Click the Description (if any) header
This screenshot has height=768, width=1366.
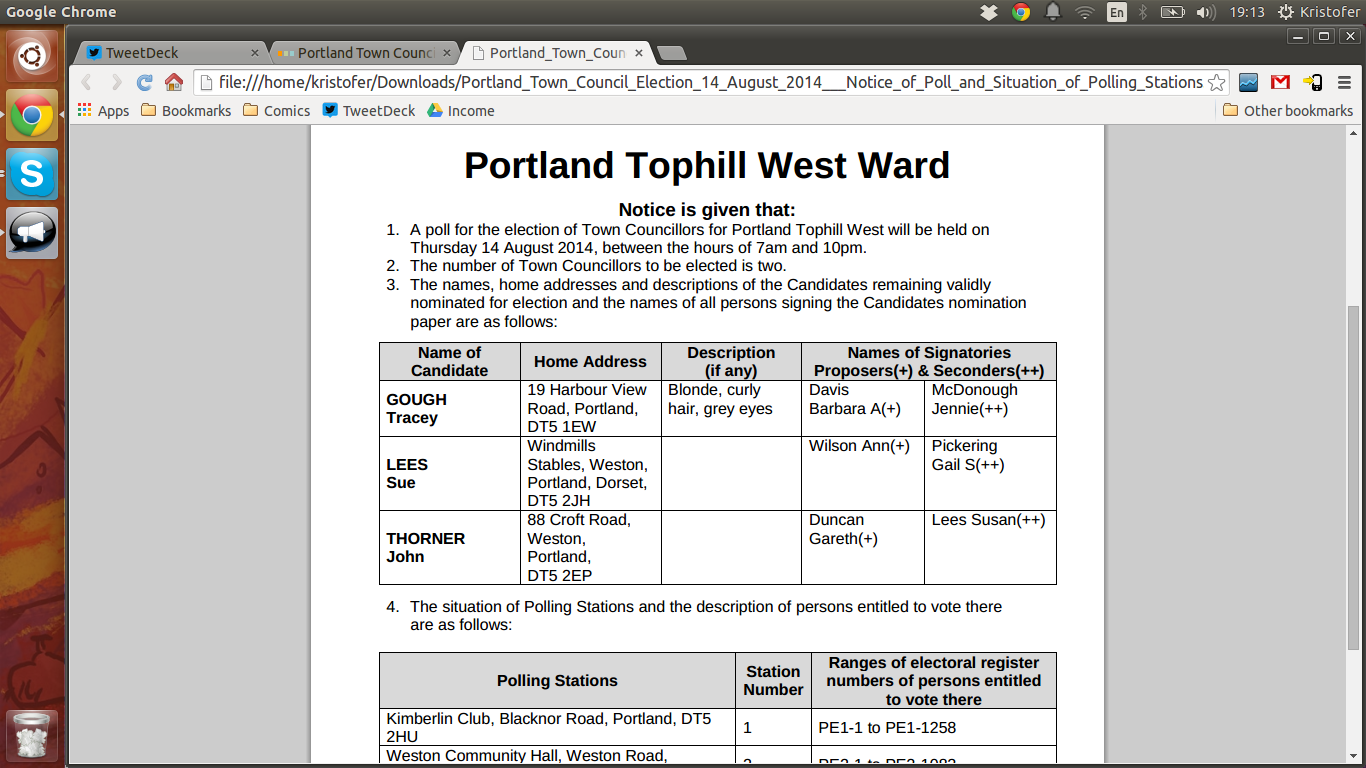click(731, 362)
